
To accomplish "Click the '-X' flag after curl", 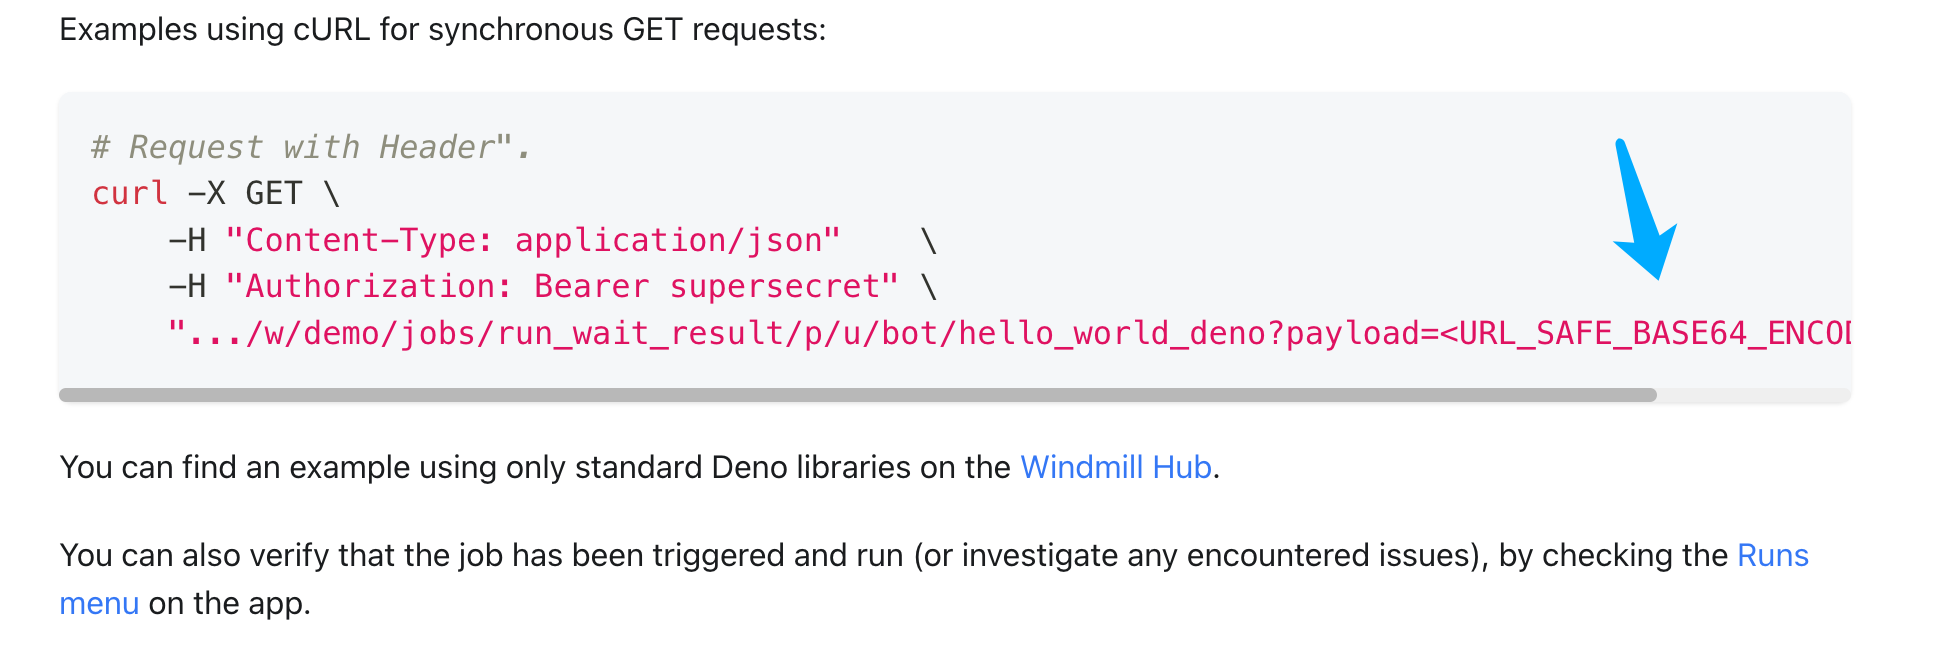I will (x=206, y=193).
